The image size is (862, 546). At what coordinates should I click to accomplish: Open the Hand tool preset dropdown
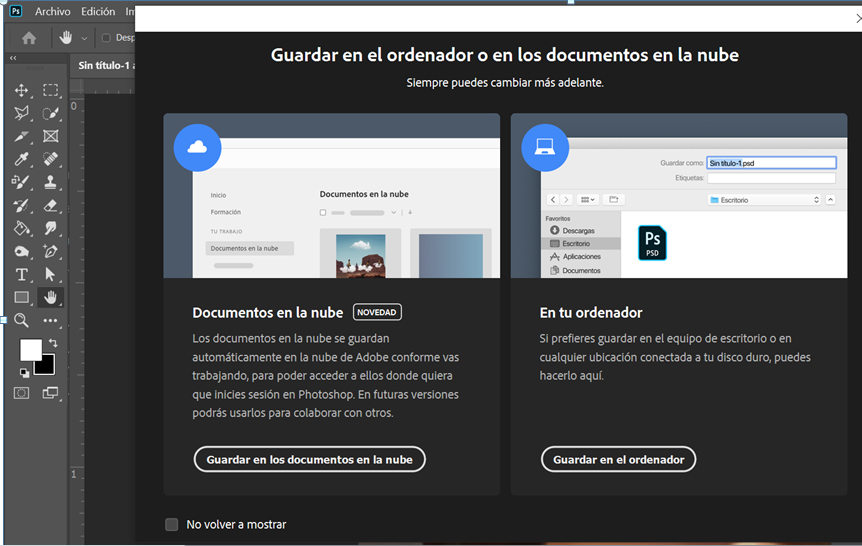pos(84,38)
